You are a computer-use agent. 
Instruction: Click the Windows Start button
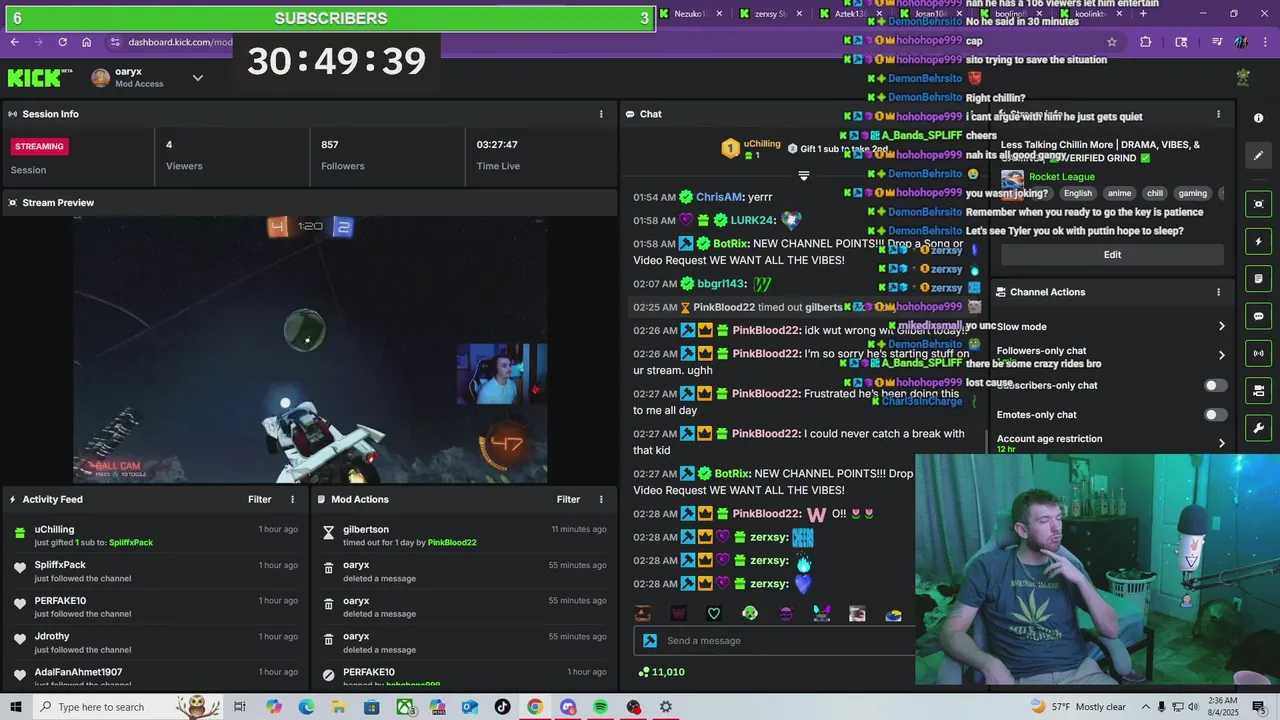pos(16,707)
